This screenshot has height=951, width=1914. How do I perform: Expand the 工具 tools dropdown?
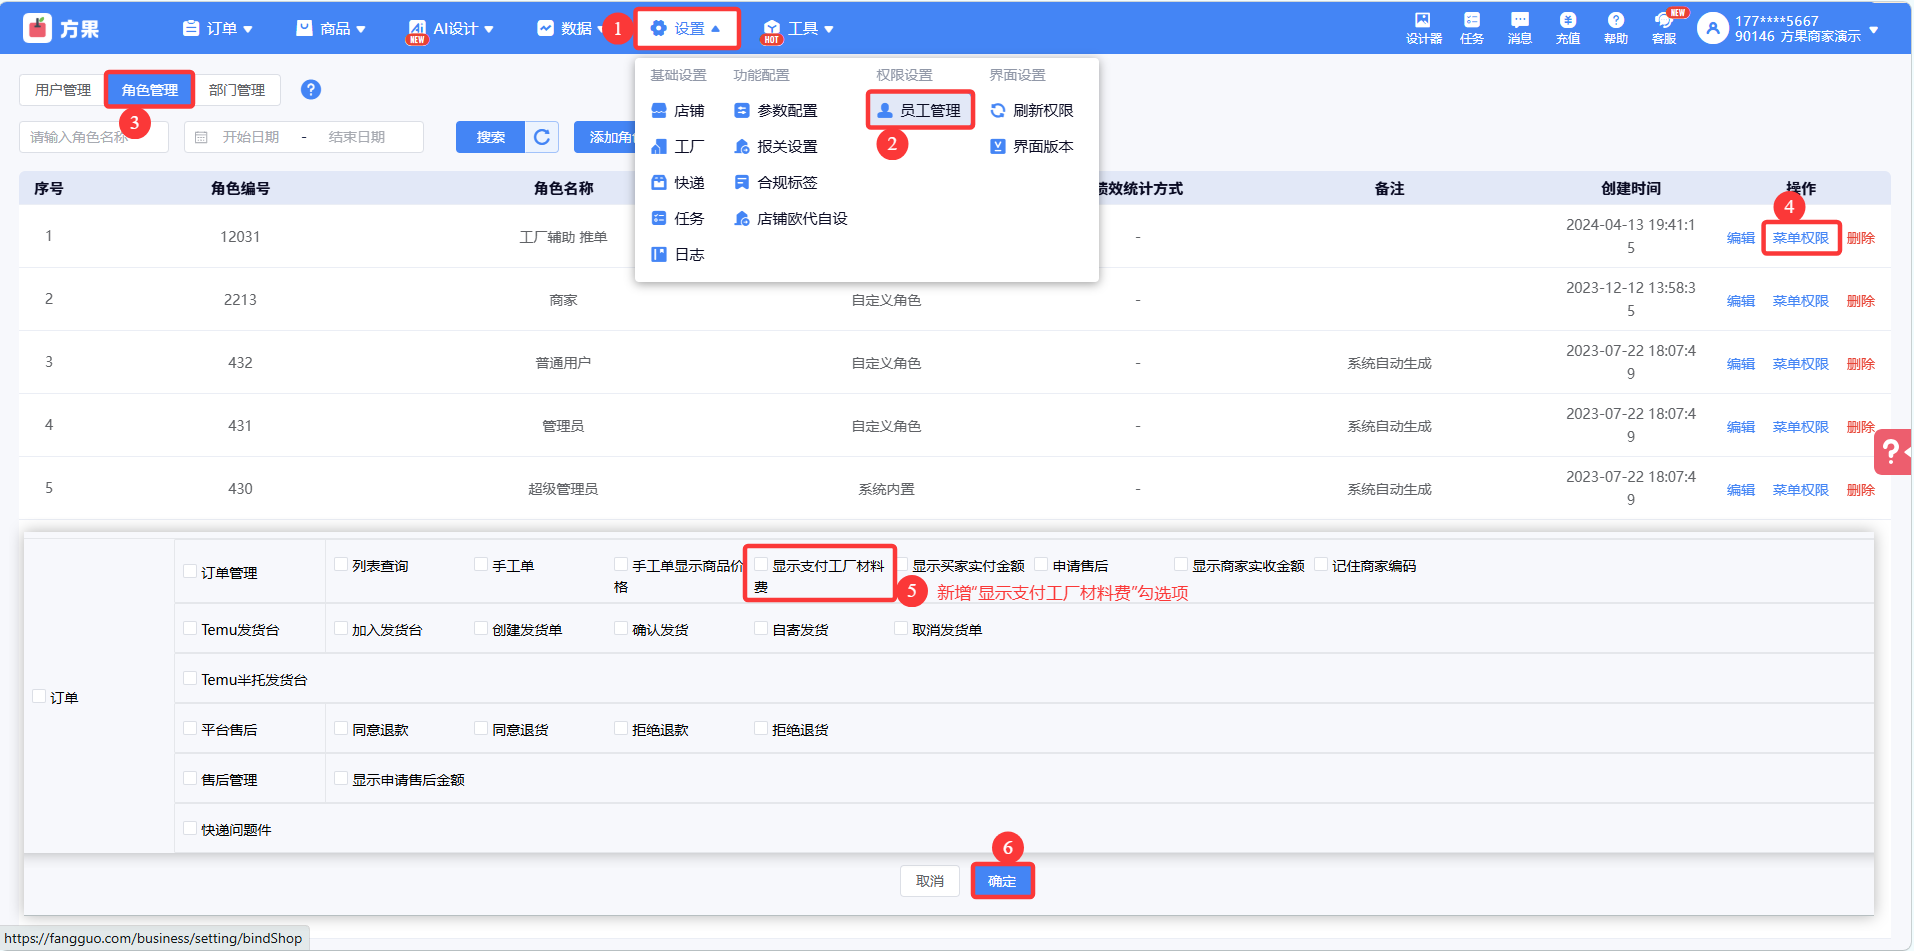799,29
